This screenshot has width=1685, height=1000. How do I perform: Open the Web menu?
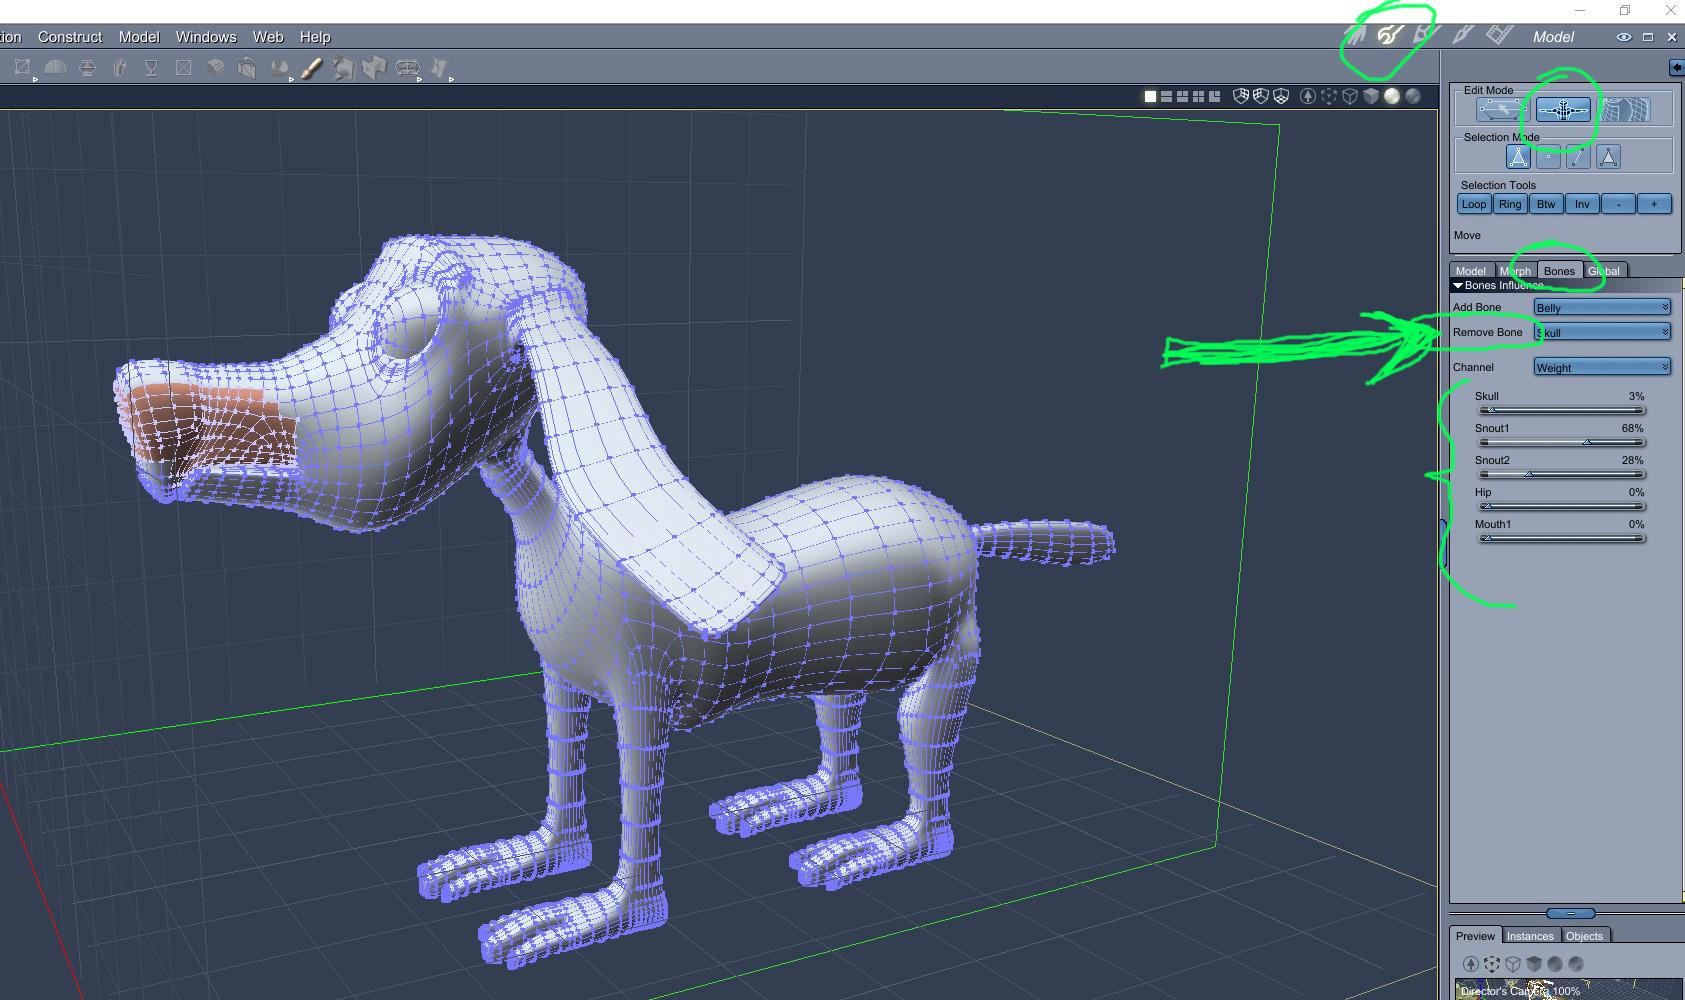tap(268, 37)
